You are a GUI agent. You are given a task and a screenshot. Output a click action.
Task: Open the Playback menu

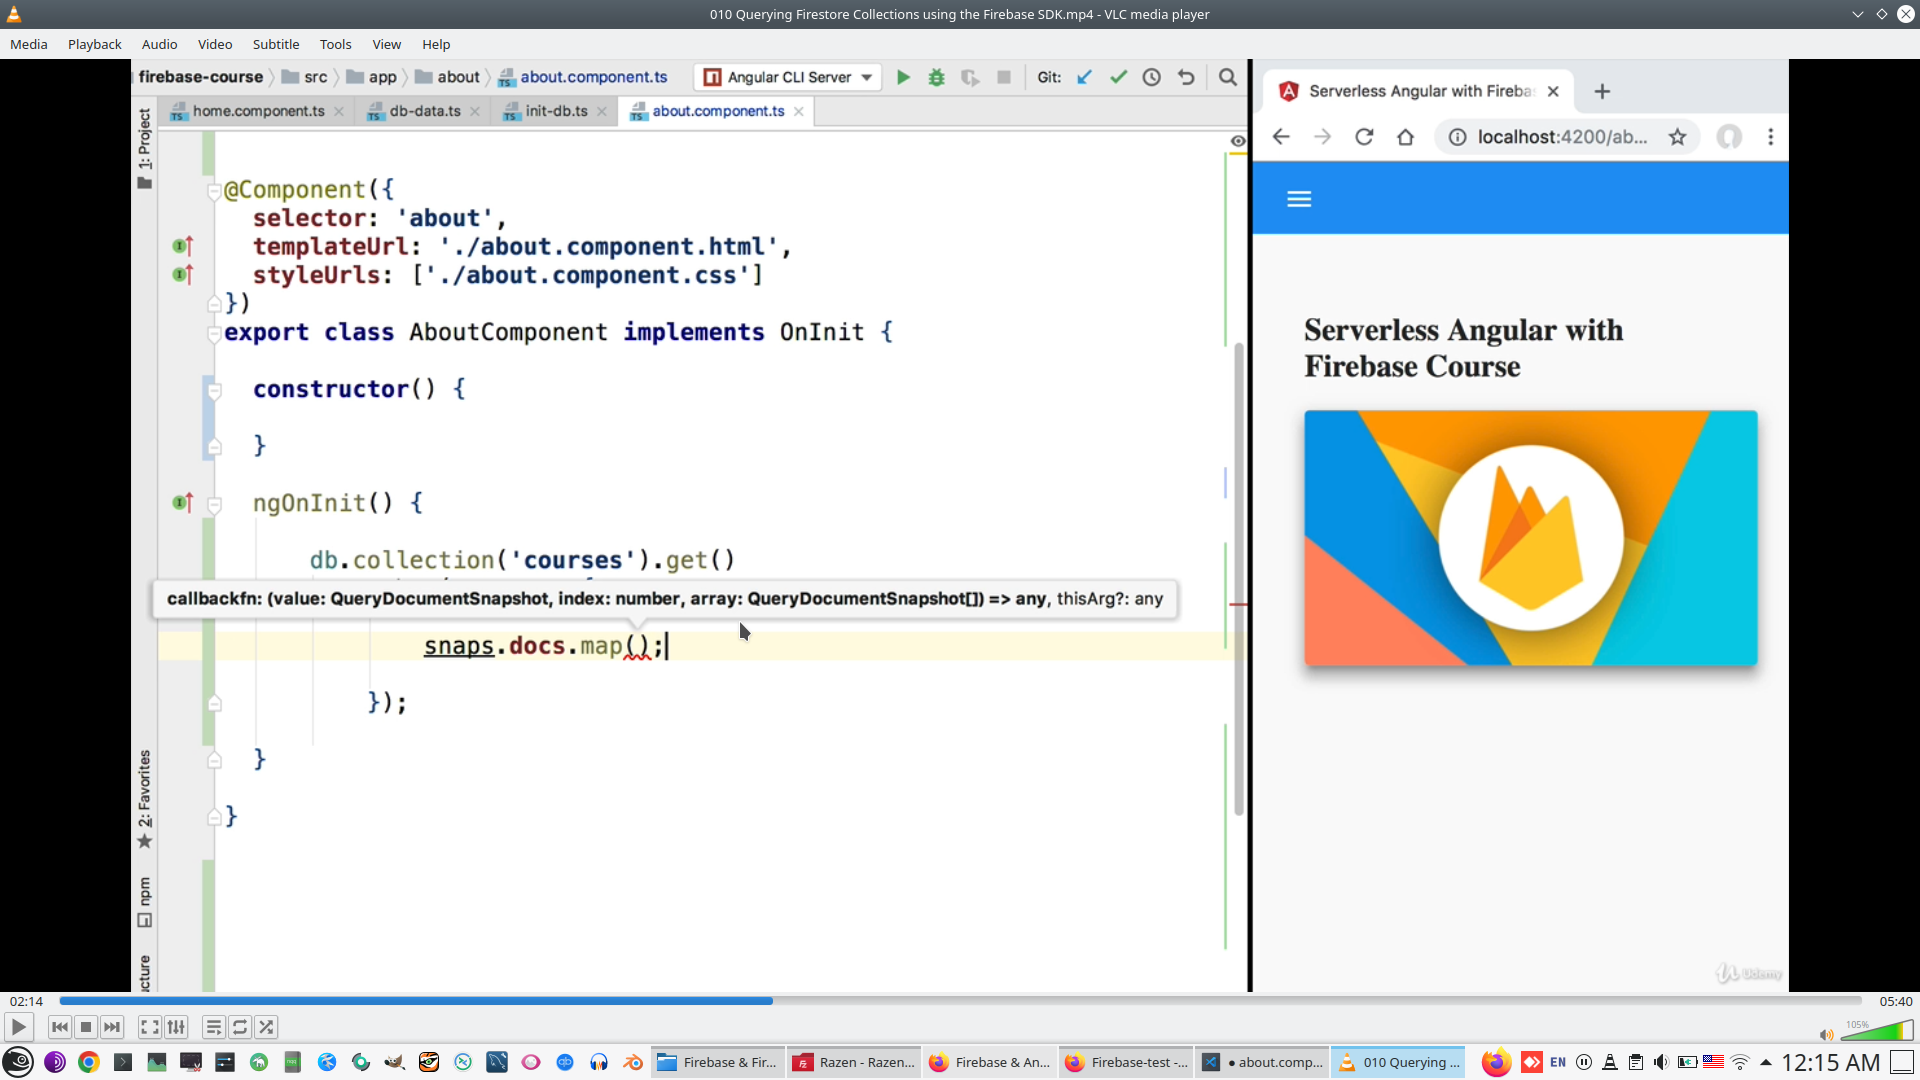pyautogui.click(x=94, y=44)
